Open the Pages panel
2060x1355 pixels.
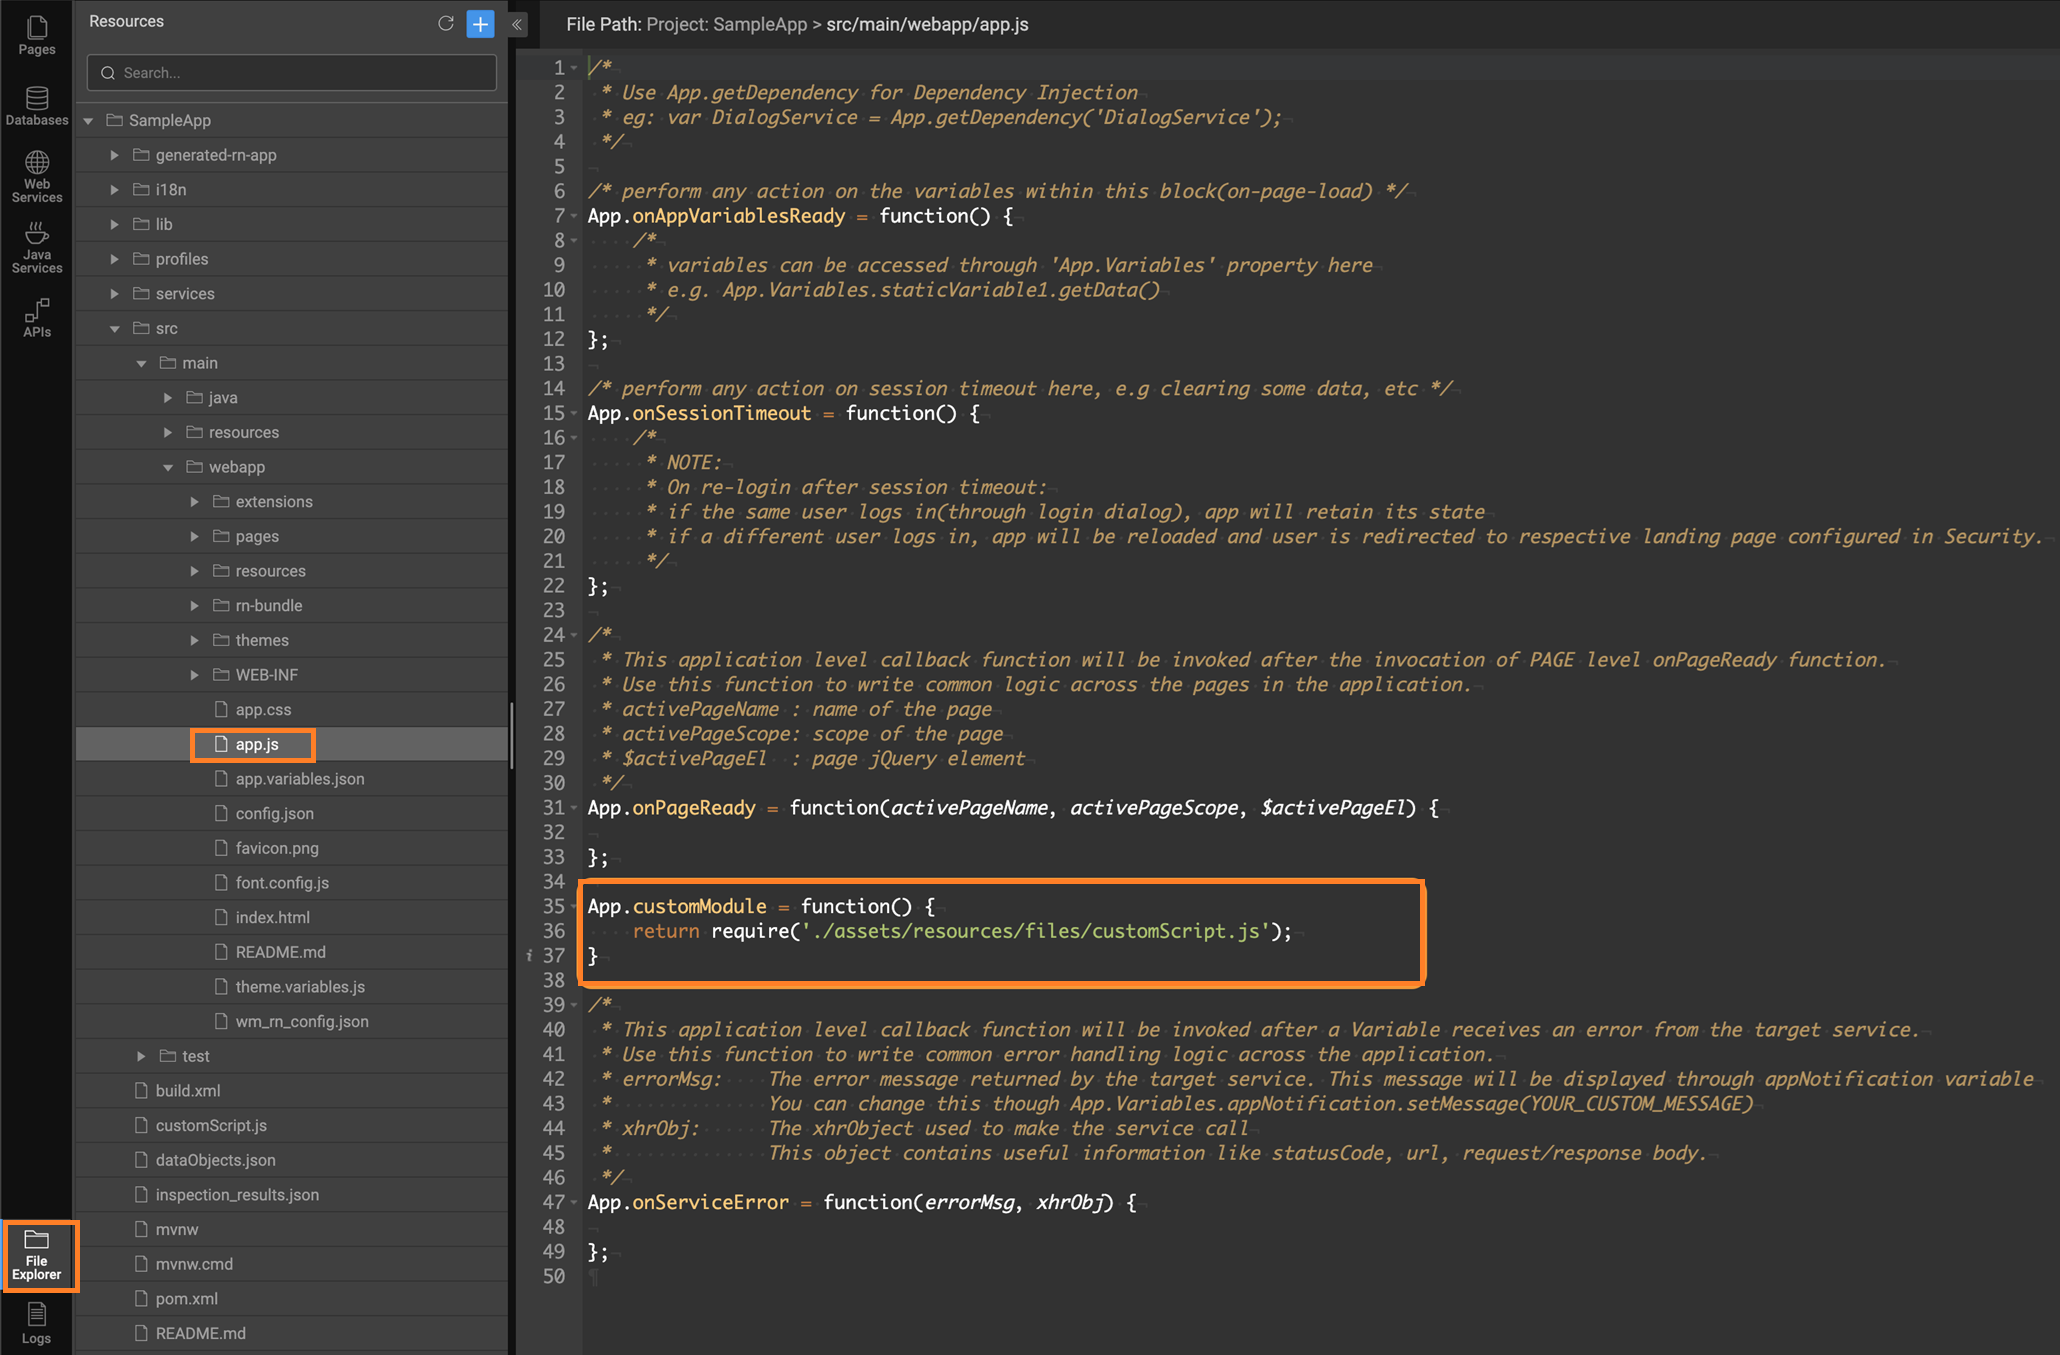point(36,35)
